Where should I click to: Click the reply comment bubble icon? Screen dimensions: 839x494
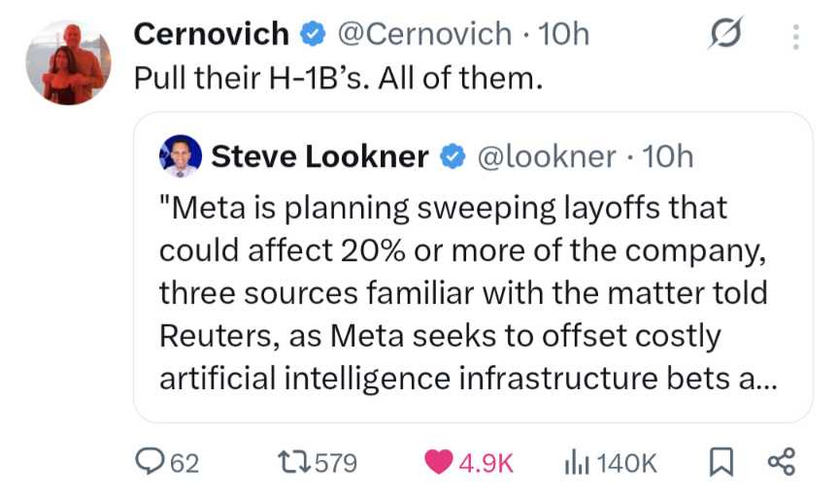coord(151,462)
